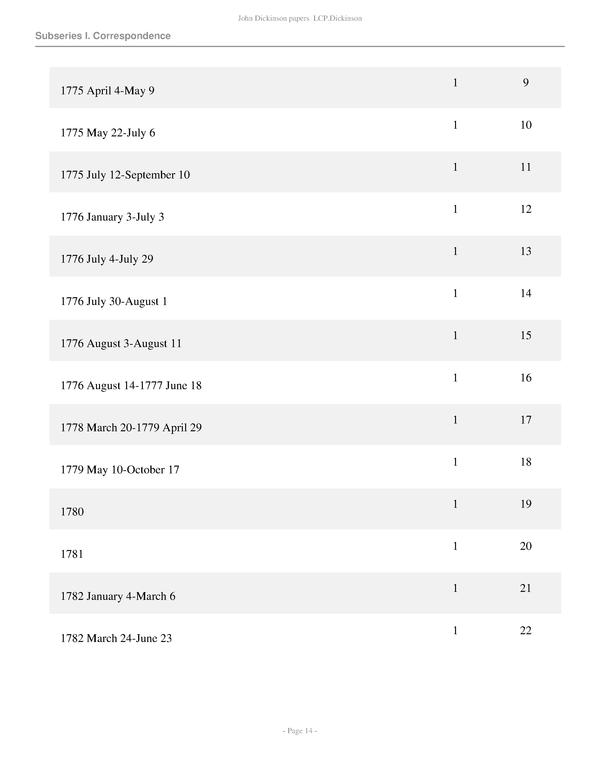
Task: Click the "Subseries I. Correspondence" heading
Action: click(x=102, y=36)
